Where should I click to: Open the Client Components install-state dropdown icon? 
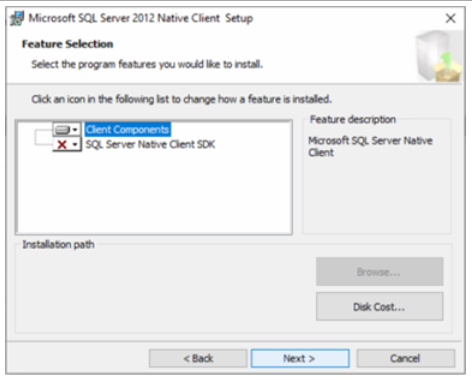click(x=67, y=130)
